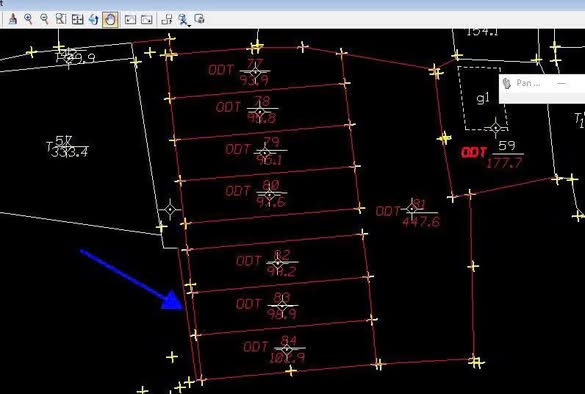Click parcel number 84 label

[288, 341]
